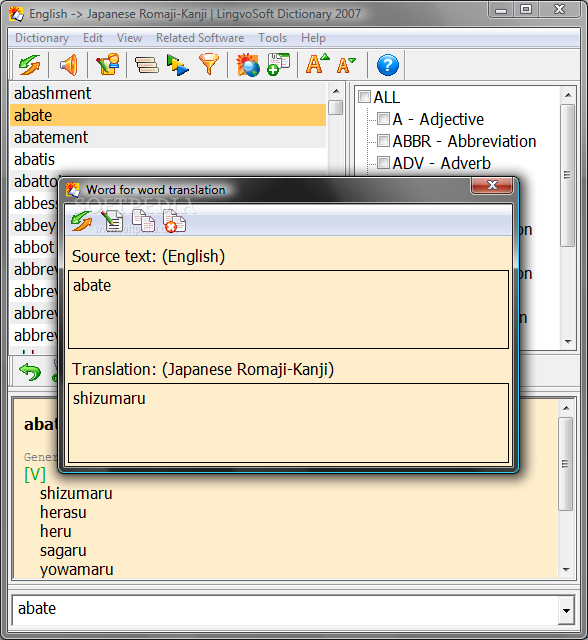Click the Source text box containing abate
Viewport: 588px width, 640px height.
(288, 309)
